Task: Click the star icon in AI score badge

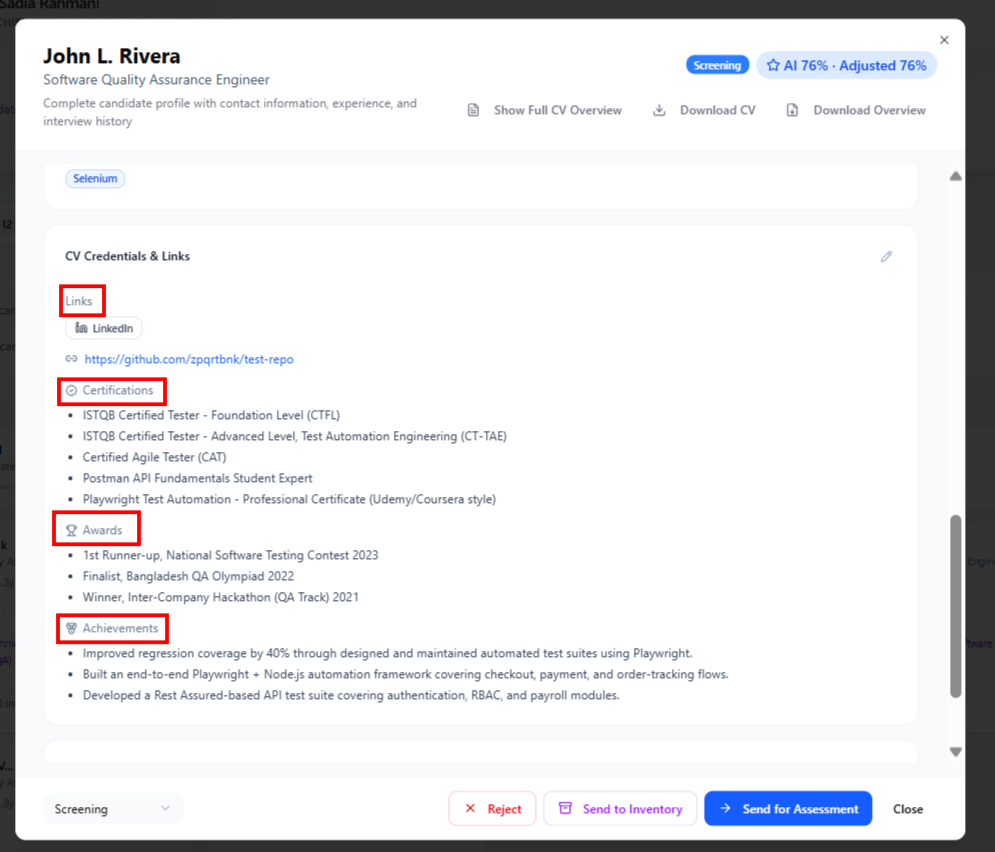Action: coord(772,65)
